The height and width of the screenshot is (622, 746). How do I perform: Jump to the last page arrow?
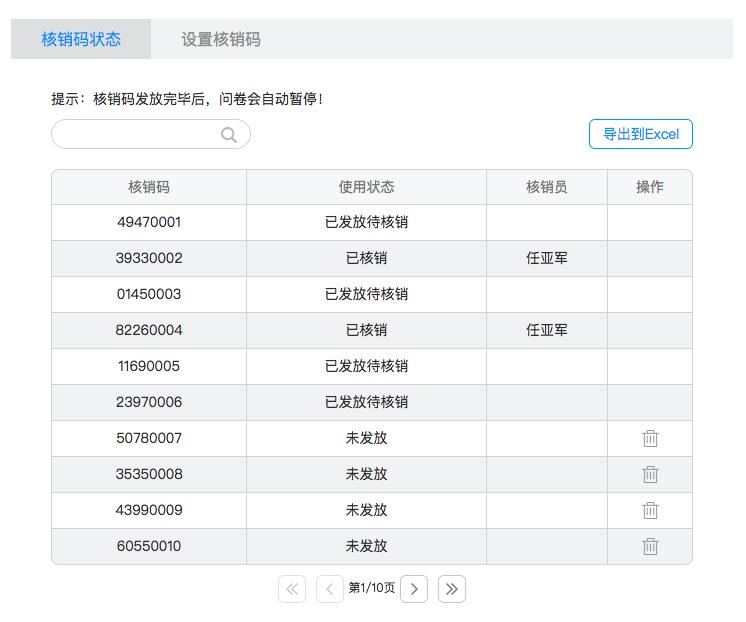point(452,589)
